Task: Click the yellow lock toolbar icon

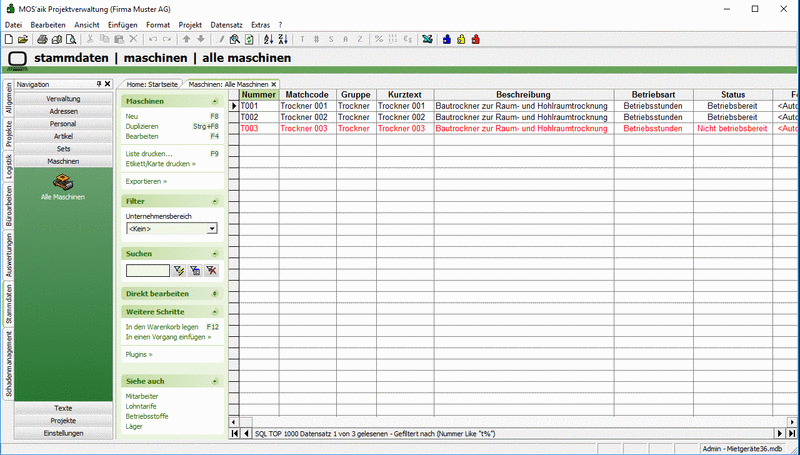Action: [461, 39]
